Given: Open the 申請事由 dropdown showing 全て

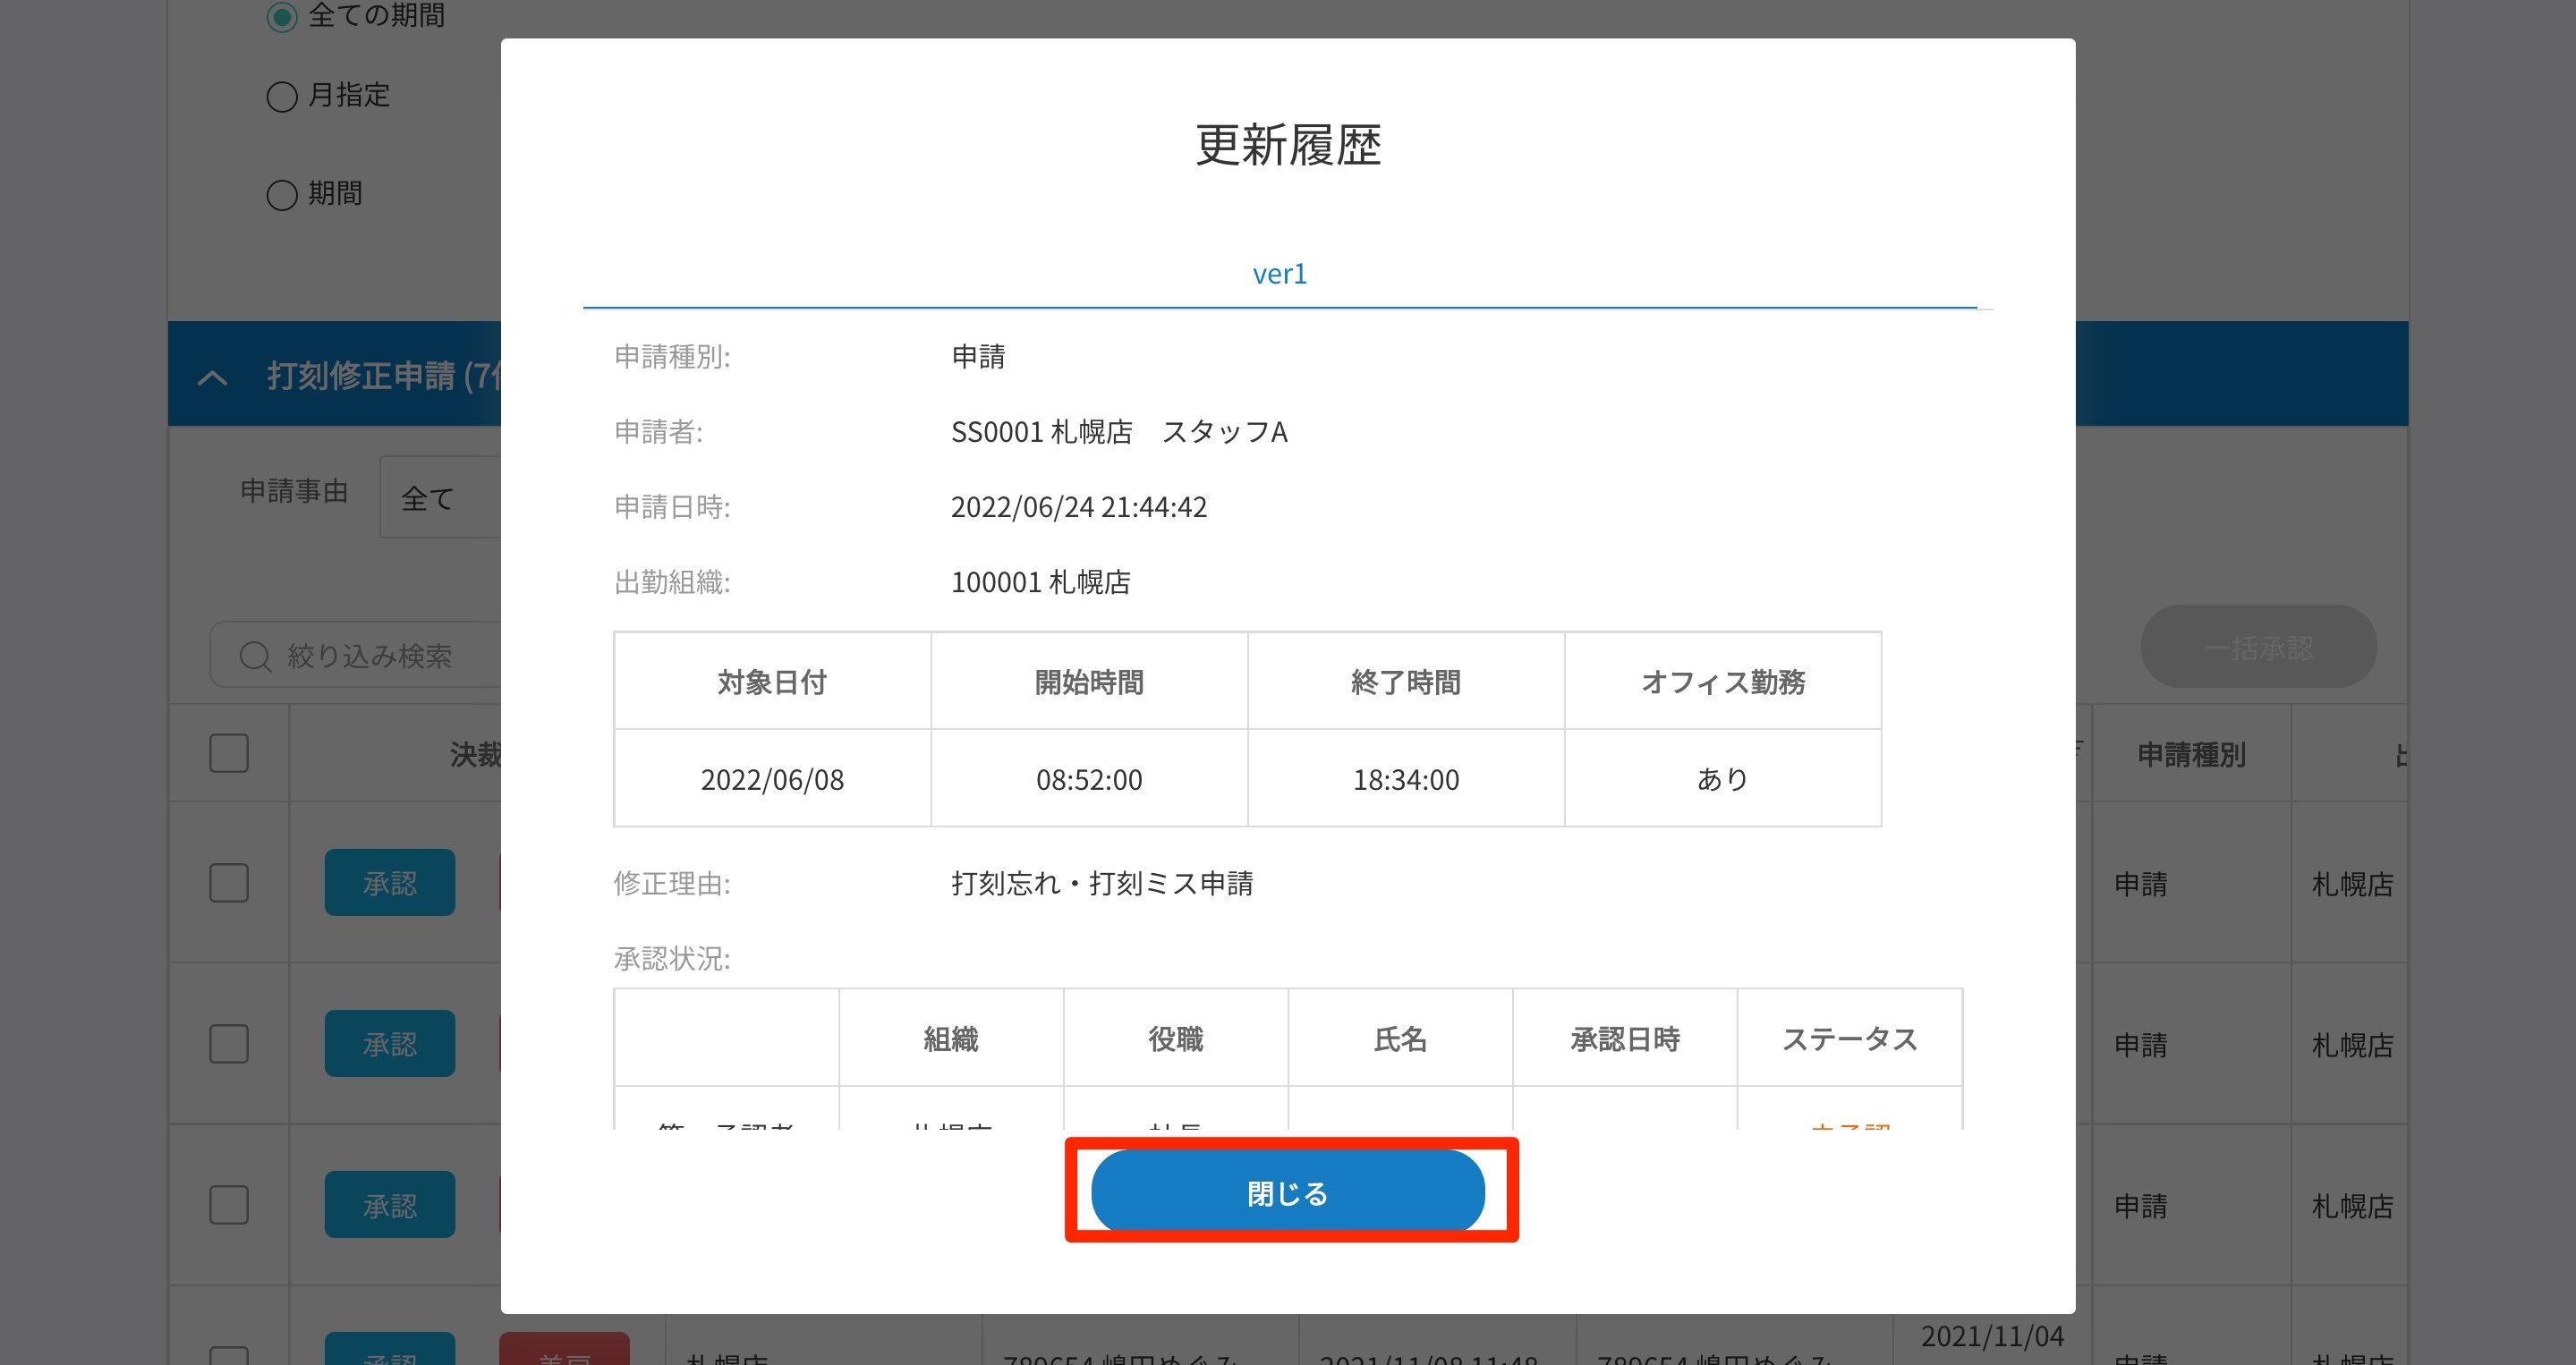Looking at the screenshot, I should point(440,498).
